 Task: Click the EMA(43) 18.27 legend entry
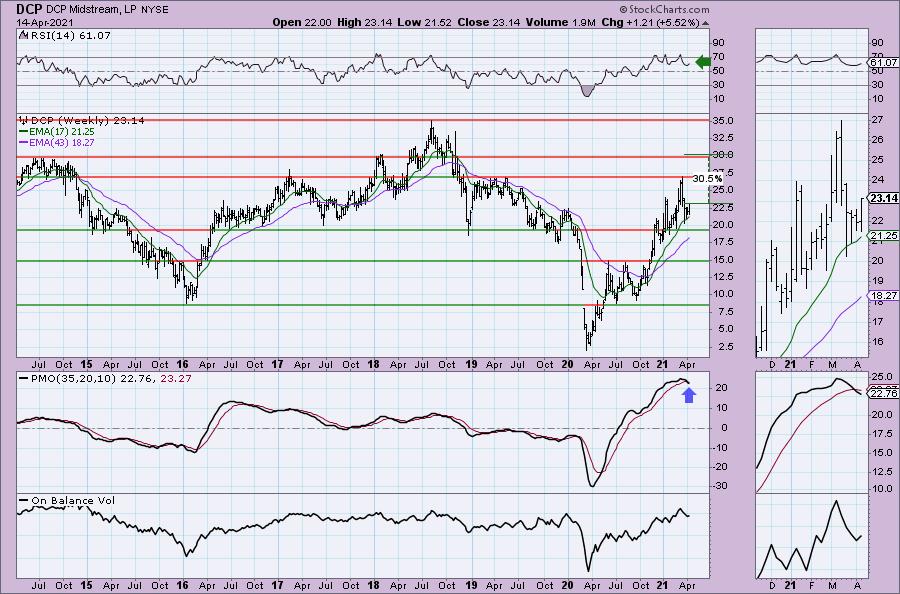click(x=61, y=142)
